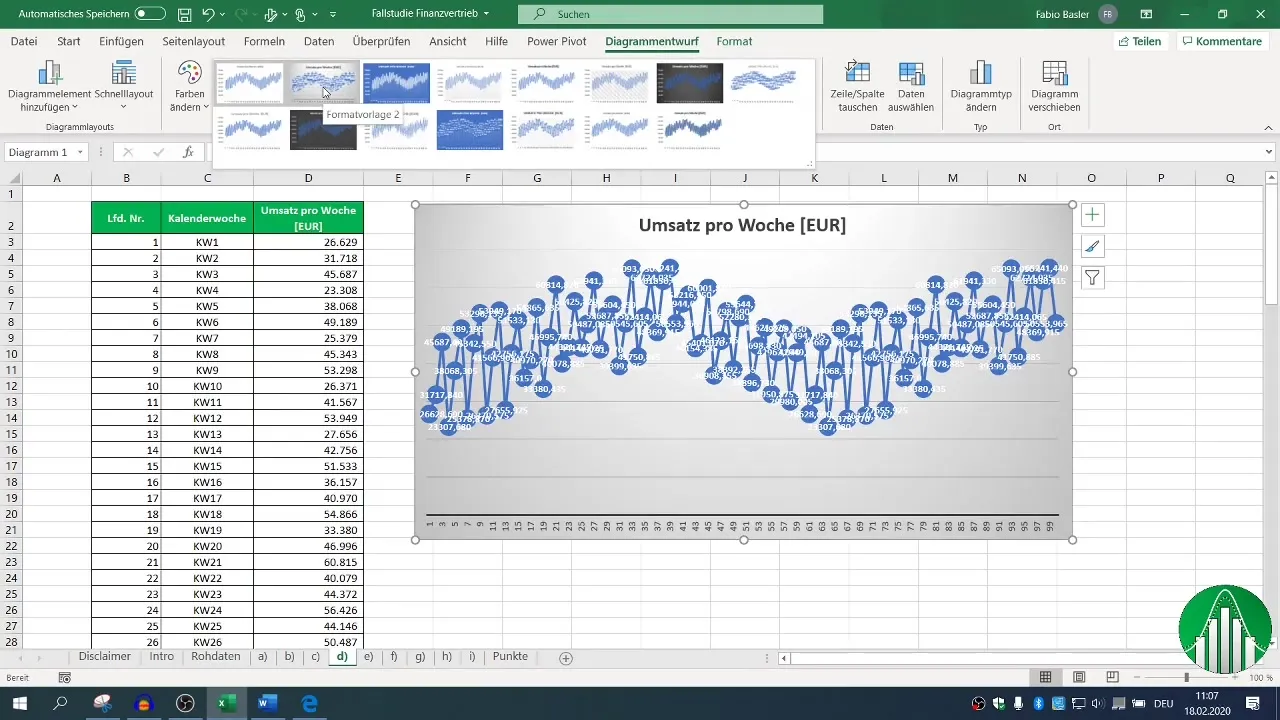Viewport: 1280px width, 720px height.
Task: Open Word from the taskbar
Action: click(267, 703)
